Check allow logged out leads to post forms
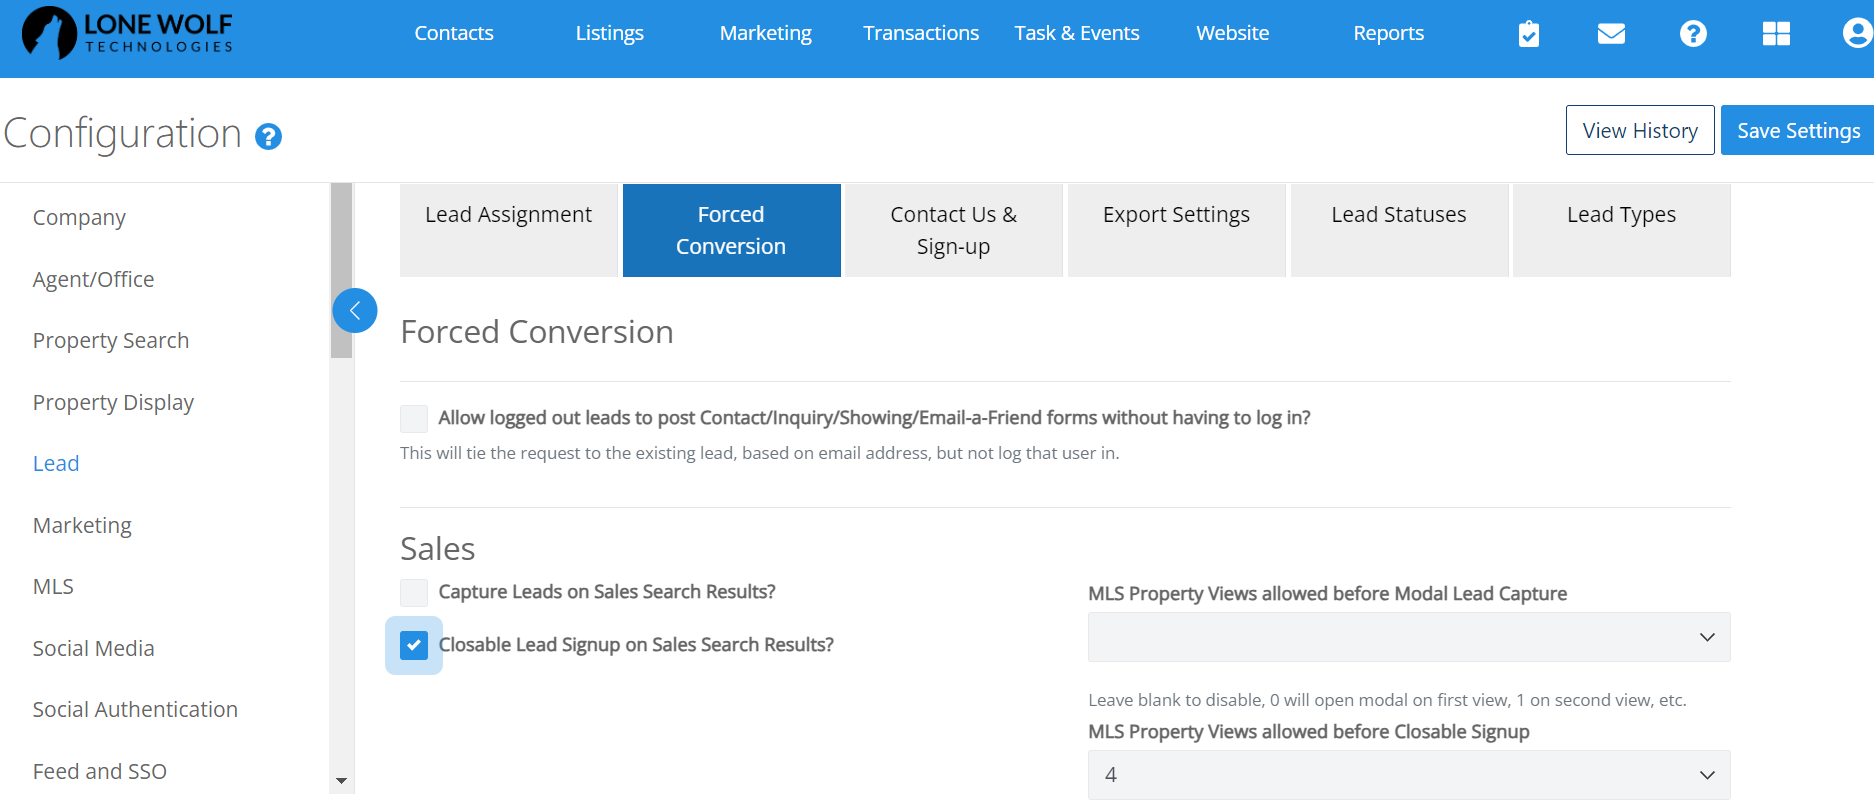 (413, 418)
